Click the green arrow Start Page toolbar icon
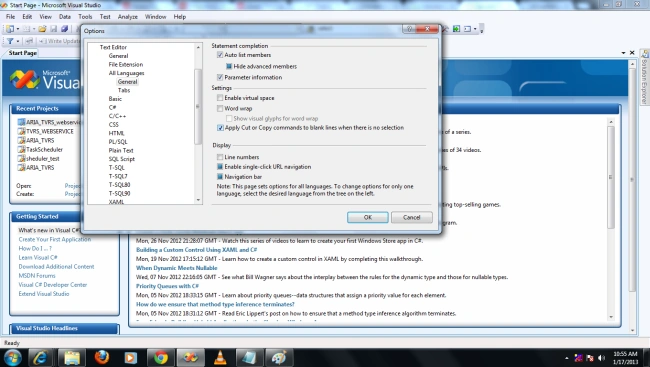The width and height of the screenshot is (650, 367). click(x=456, y=29)
